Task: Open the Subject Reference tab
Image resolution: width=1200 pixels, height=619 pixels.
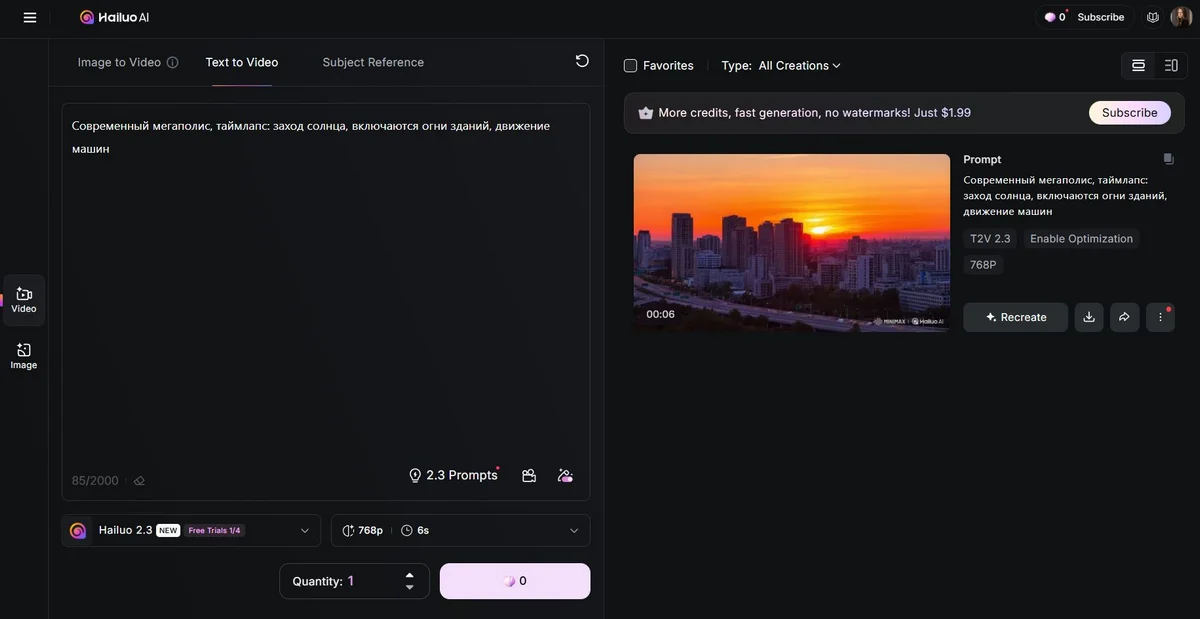Action: (x=373, y=62)
